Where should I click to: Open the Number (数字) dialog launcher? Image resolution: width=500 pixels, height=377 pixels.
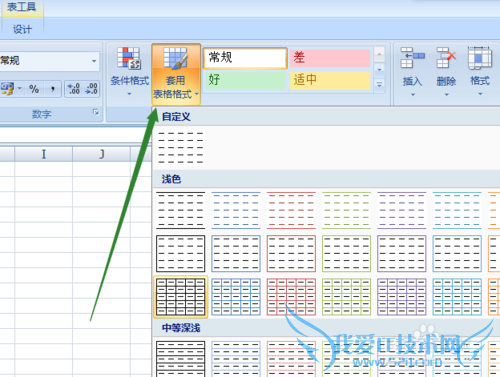[96, 112]
